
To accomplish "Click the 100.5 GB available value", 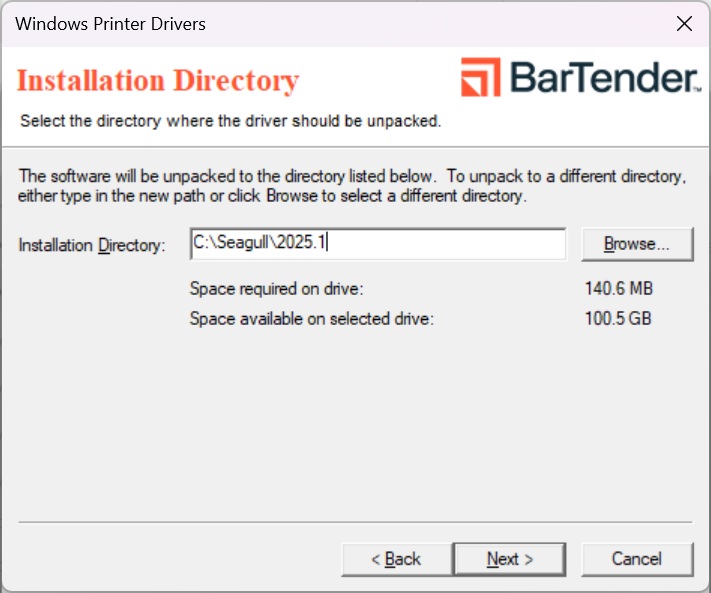I will point(618,319).
